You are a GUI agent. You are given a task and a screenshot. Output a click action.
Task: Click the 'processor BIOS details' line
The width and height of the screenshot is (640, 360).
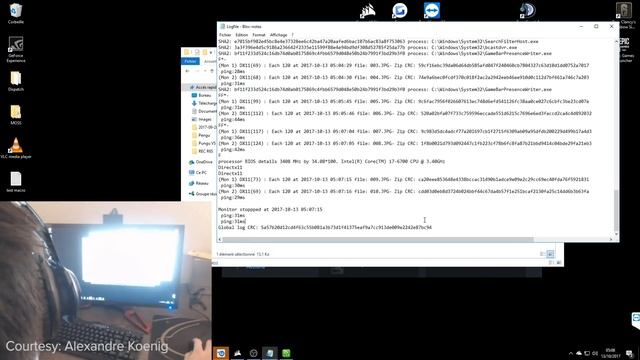click(331, 161)
